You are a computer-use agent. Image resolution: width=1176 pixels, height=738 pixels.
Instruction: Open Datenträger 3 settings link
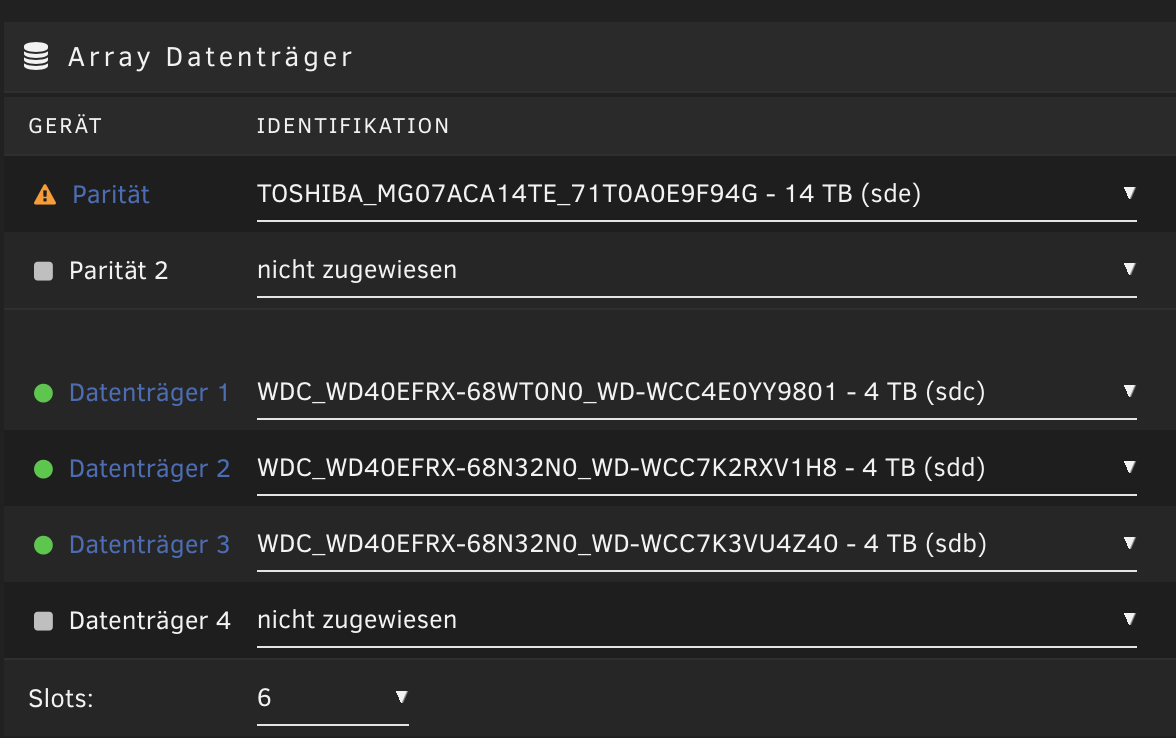(x=149, y=544)
